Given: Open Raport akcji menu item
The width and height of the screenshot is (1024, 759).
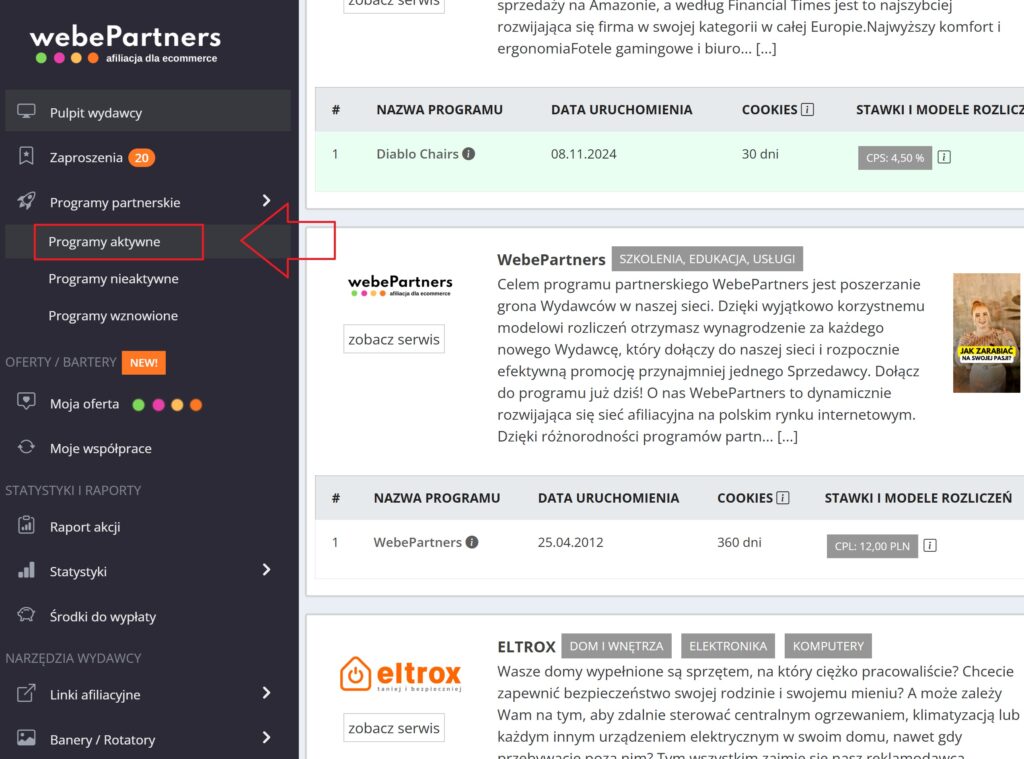Looking at the screenshot, I should pyautogui.click(x=85, y=527).
